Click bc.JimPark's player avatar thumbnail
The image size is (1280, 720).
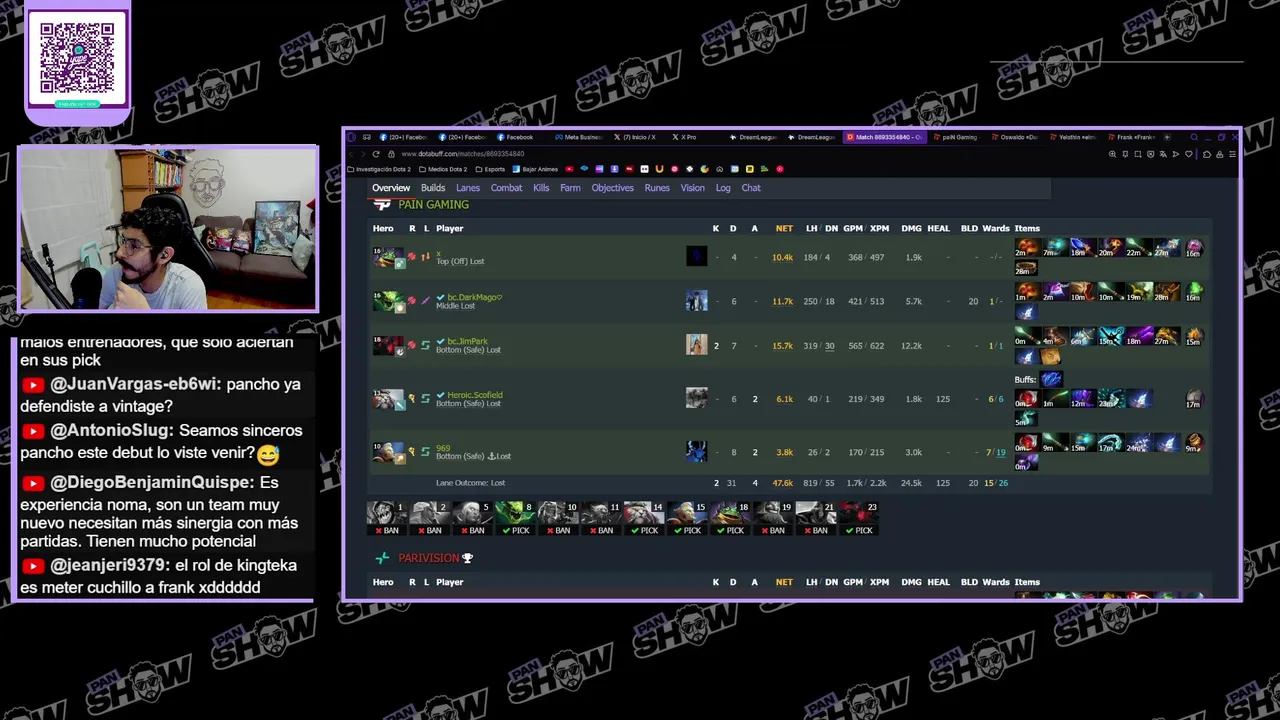tap(696, 345)
